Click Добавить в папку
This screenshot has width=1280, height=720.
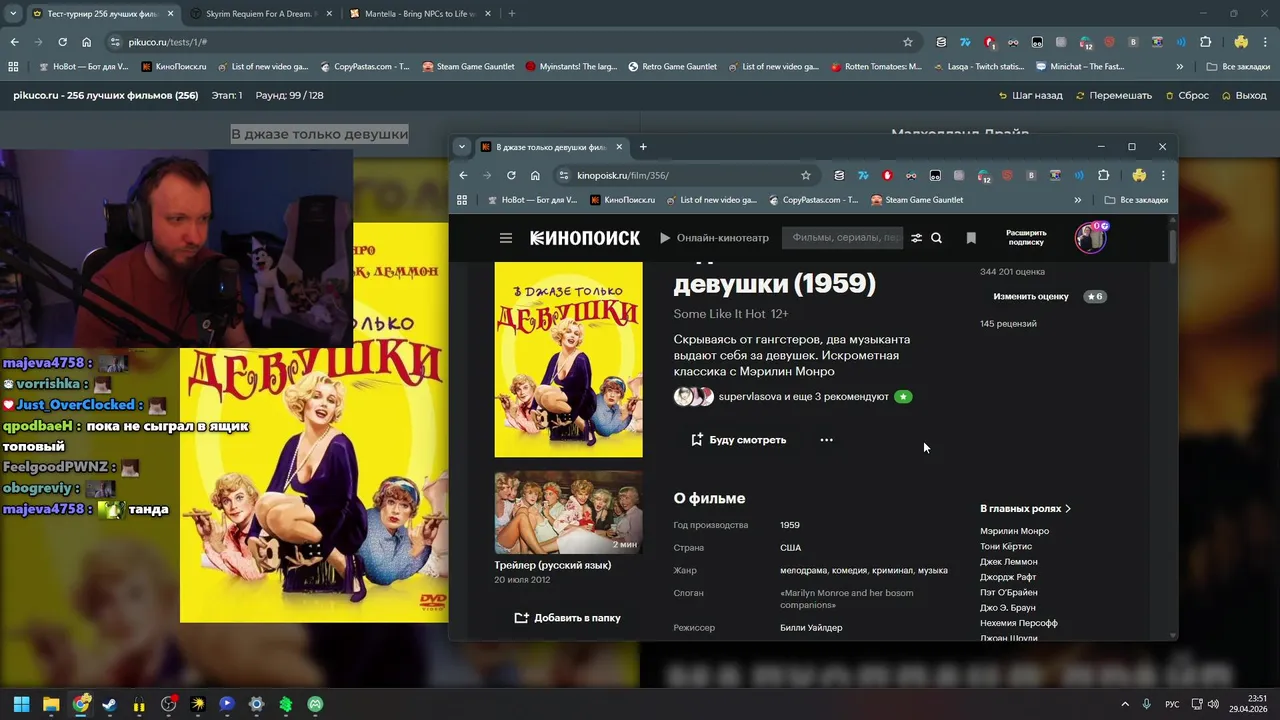[x=567, y=618]
